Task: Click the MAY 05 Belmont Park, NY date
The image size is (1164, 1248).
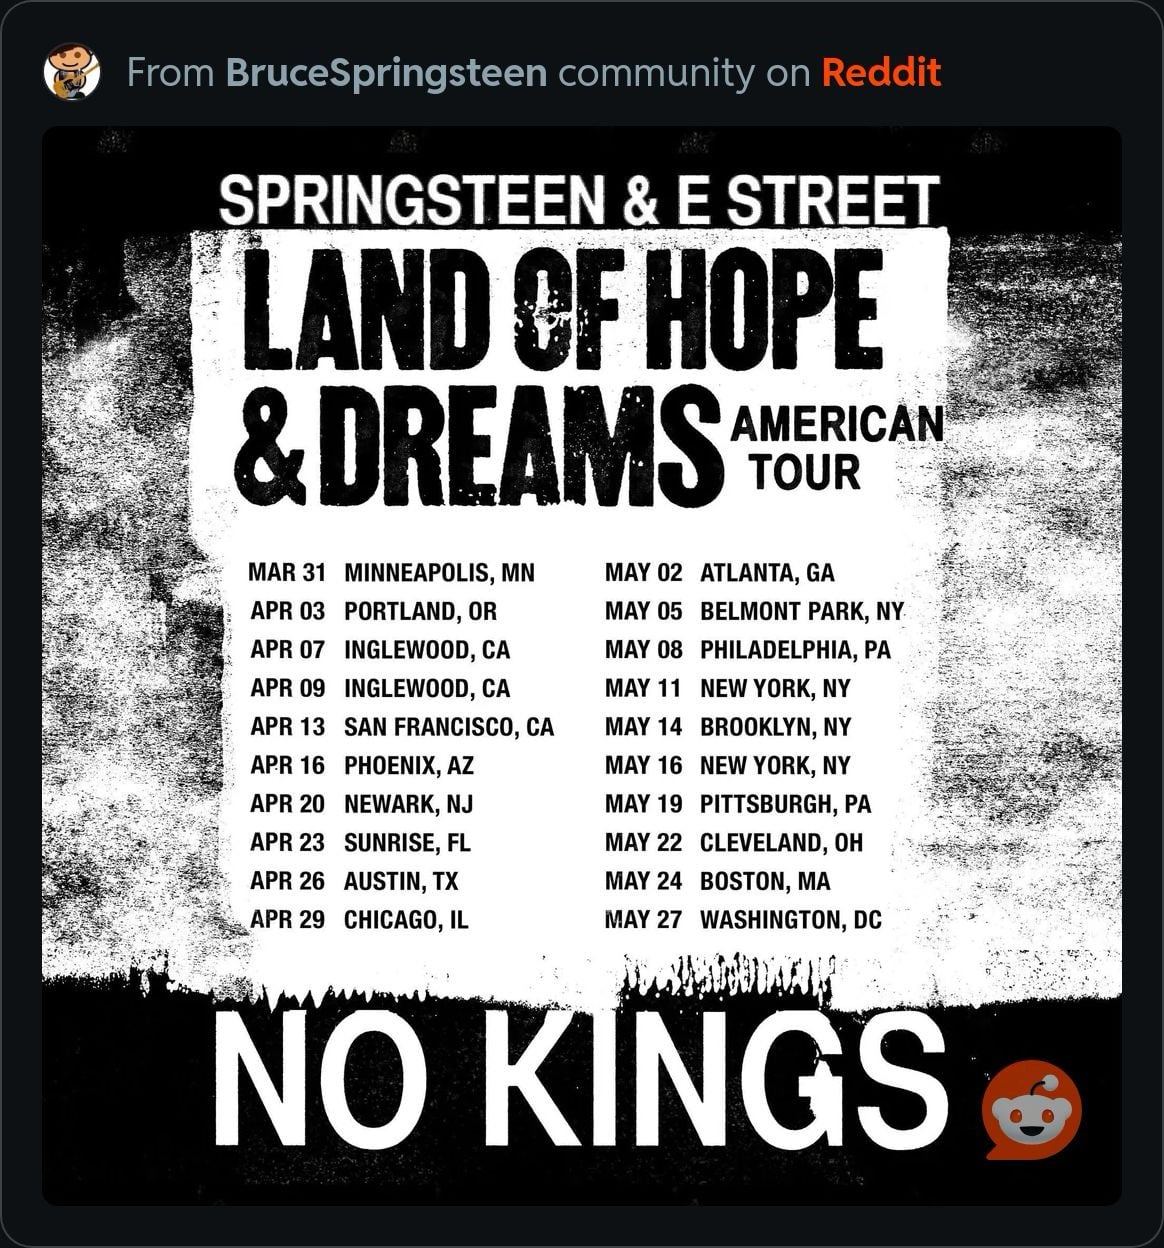Action: tap(754, 611)
